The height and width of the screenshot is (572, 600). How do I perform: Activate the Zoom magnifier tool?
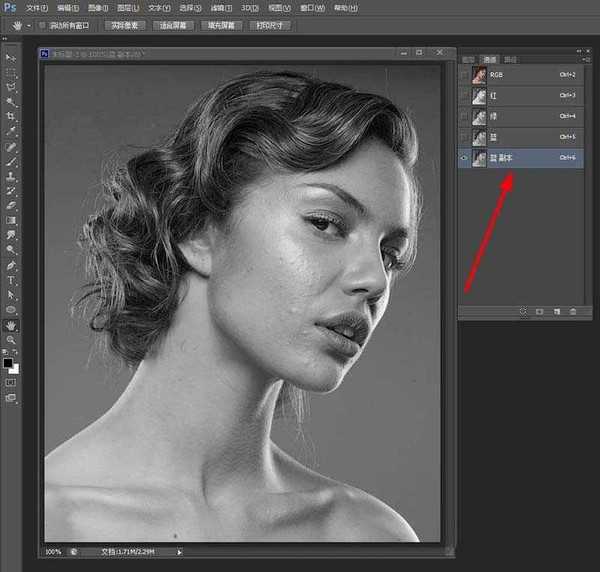pos(11,340)
